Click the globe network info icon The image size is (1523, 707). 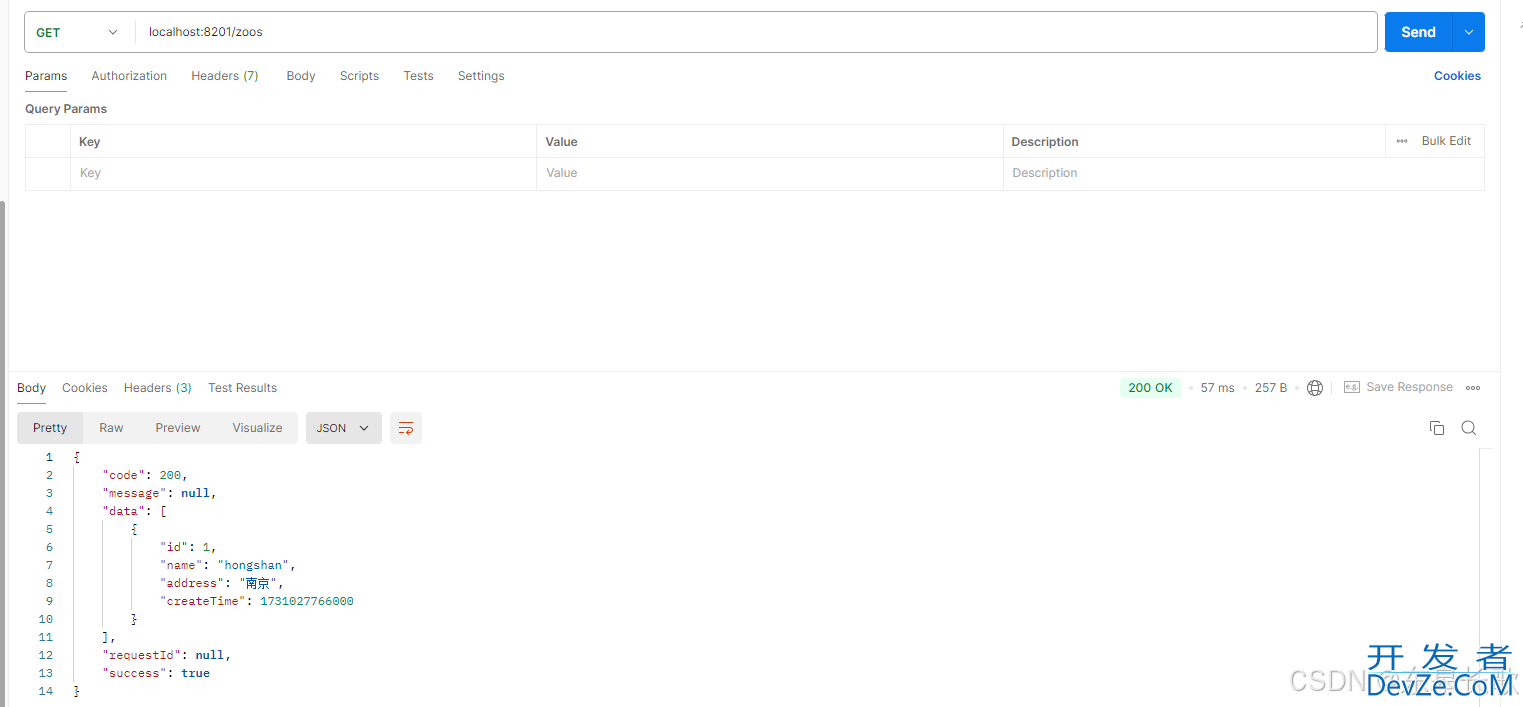coord(1315,388)
